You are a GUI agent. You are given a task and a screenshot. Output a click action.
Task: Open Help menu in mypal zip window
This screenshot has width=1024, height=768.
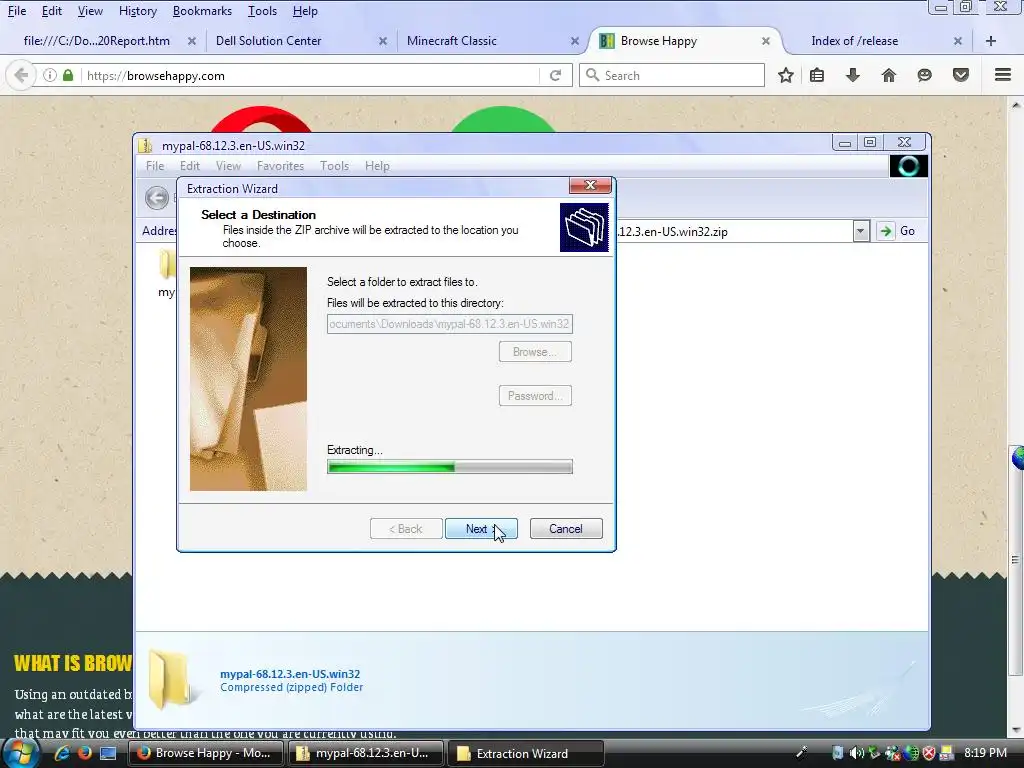pos(377,166)
